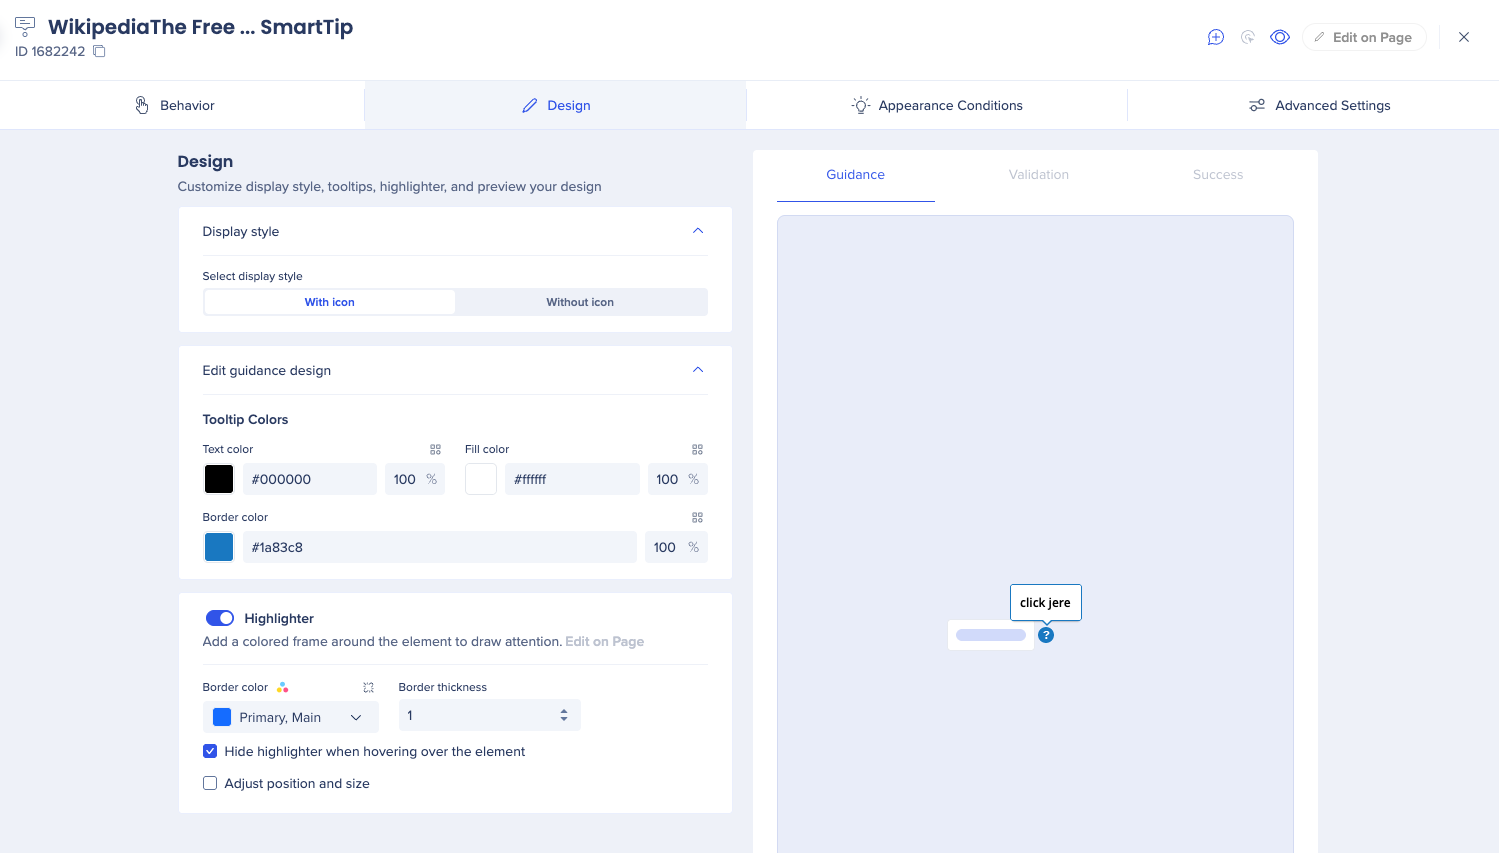Viewport: 1499px width, 853px height.
Task: Click the hand icon on the Behavior tab
Action: coord(142,105)
